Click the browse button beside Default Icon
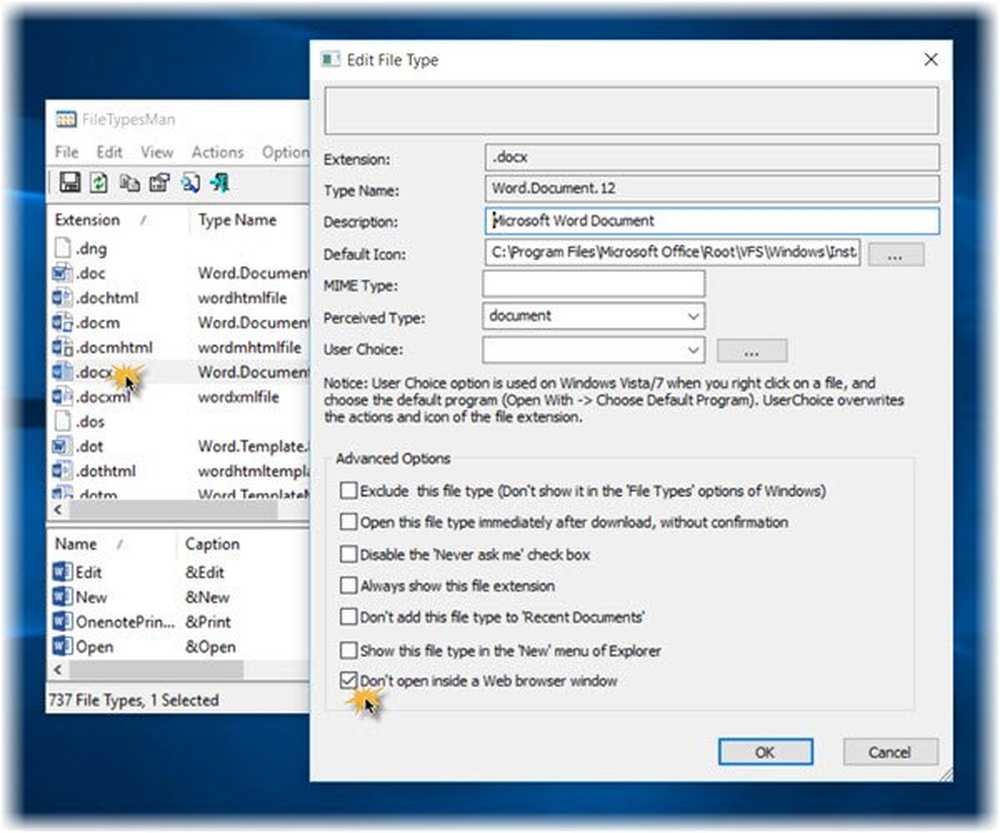 point(895,255)
